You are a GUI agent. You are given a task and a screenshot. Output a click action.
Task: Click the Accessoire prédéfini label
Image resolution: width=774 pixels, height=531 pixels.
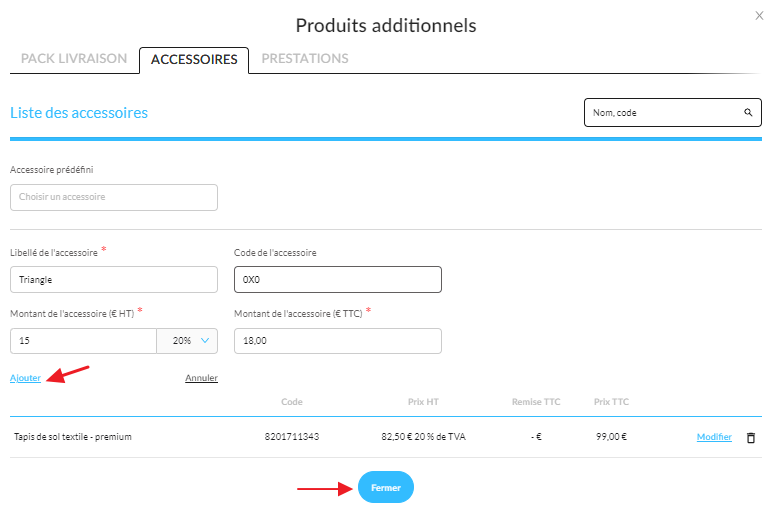52,170
